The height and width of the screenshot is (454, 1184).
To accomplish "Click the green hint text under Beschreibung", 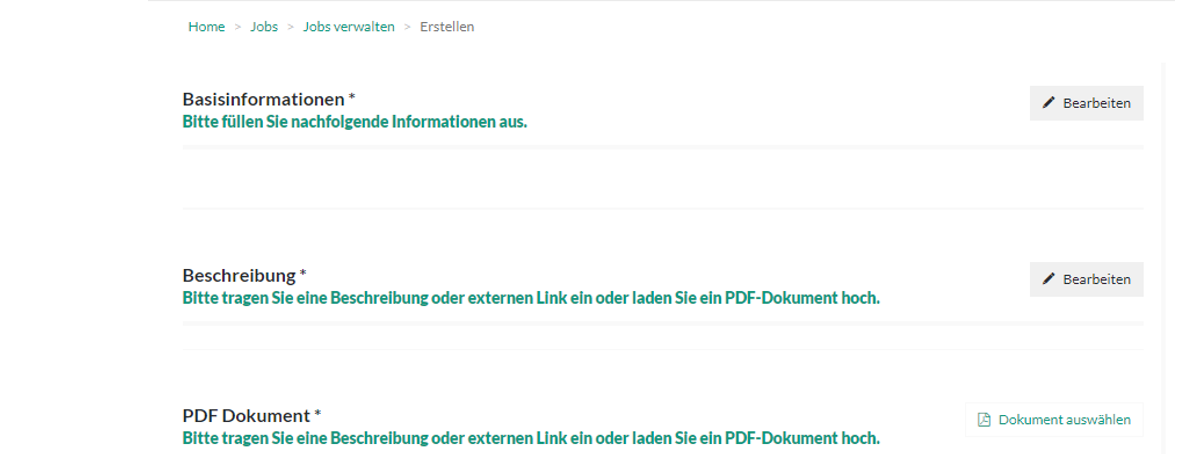I will (x=531, y=298).
